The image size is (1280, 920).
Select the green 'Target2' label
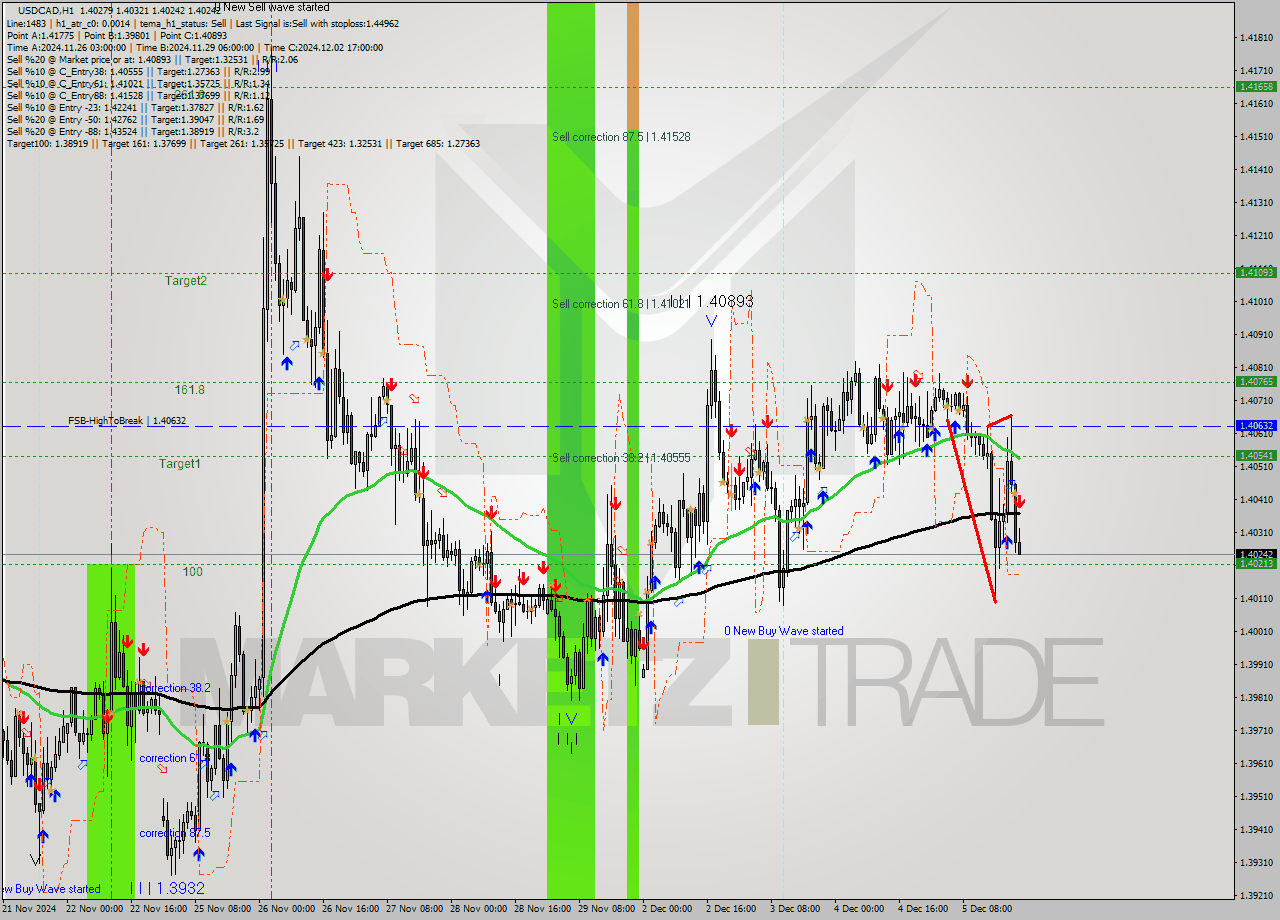tap(186, 281)
